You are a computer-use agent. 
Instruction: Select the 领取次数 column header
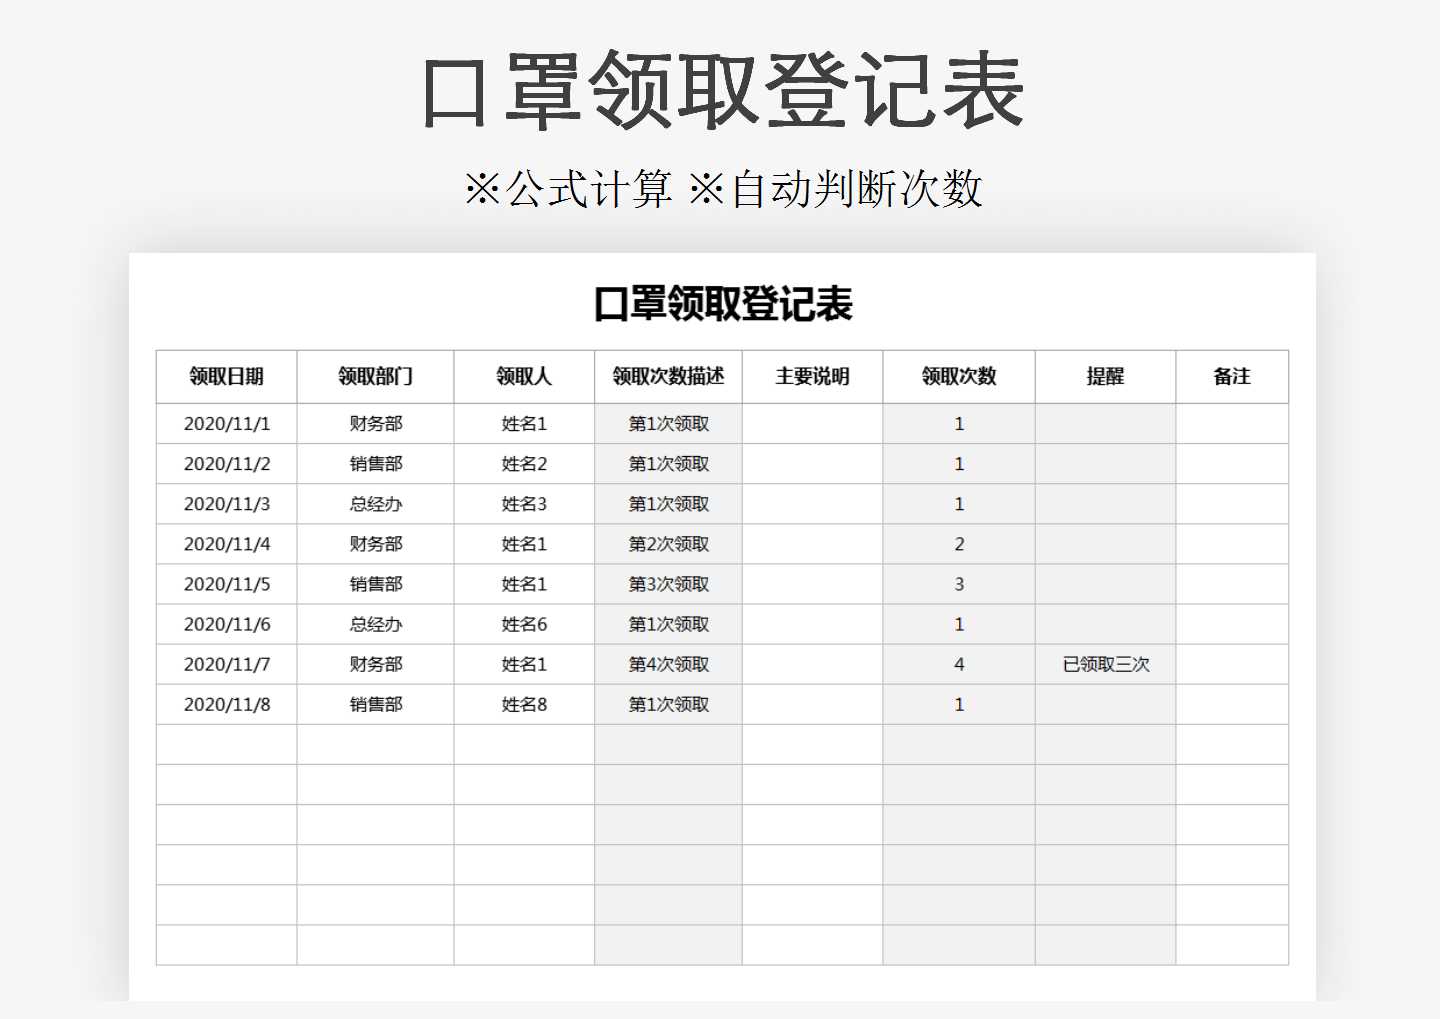958,377
